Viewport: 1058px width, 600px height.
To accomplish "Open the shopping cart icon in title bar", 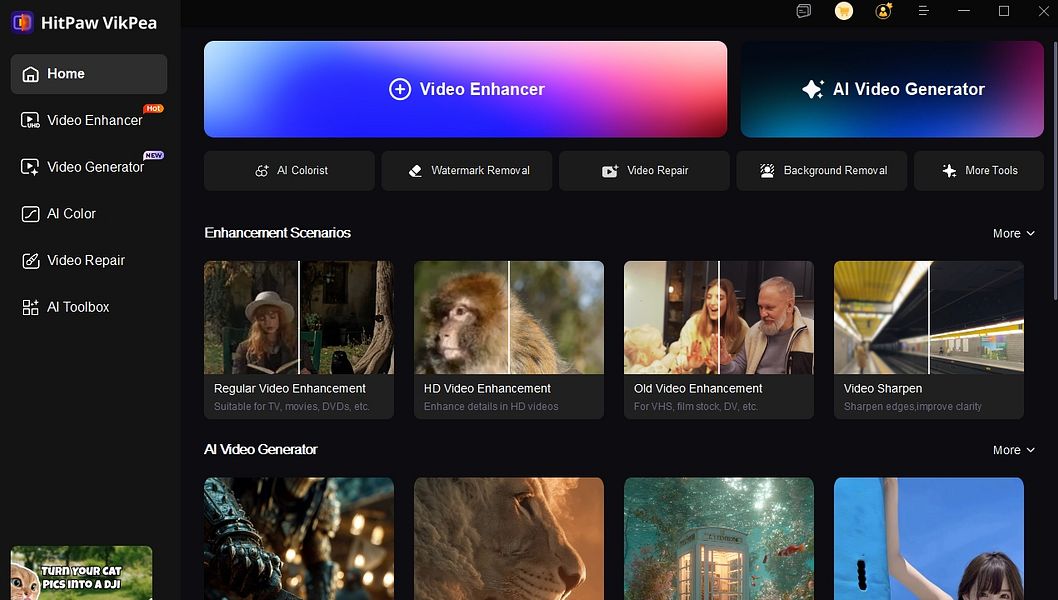I will 843,11.
